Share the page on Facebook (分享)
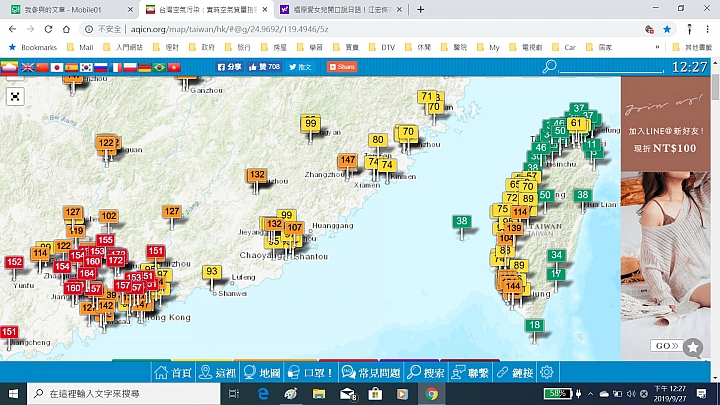The height and width of the screenshot is (405, 720). pyautogui.click(x=229, y=67)
